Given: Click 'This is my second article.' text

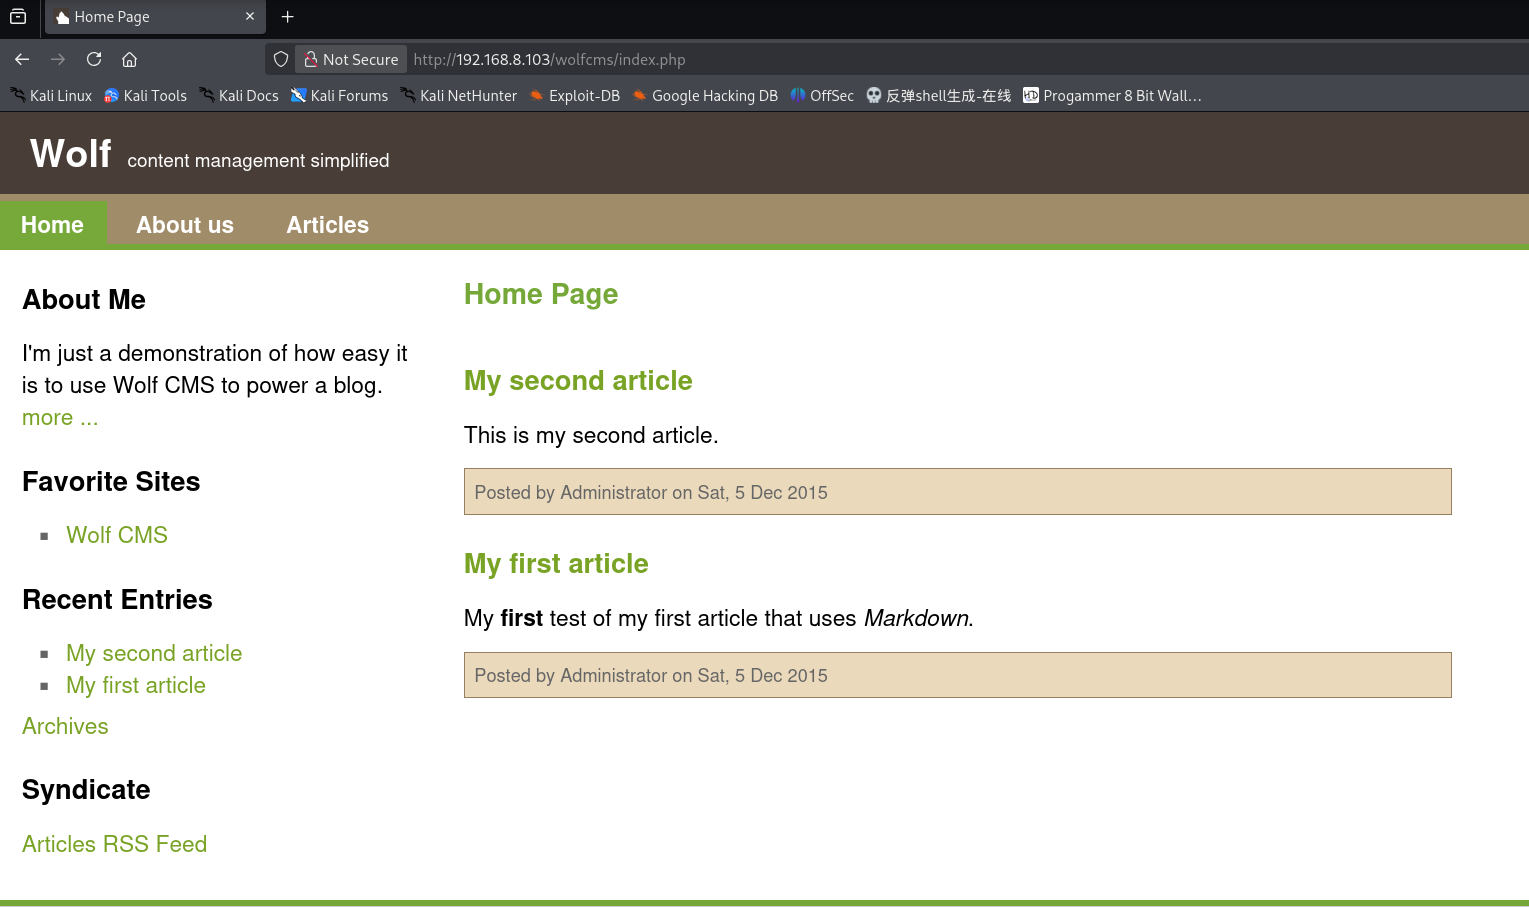Looking at the screenshot, I should (x=591, y=435).
